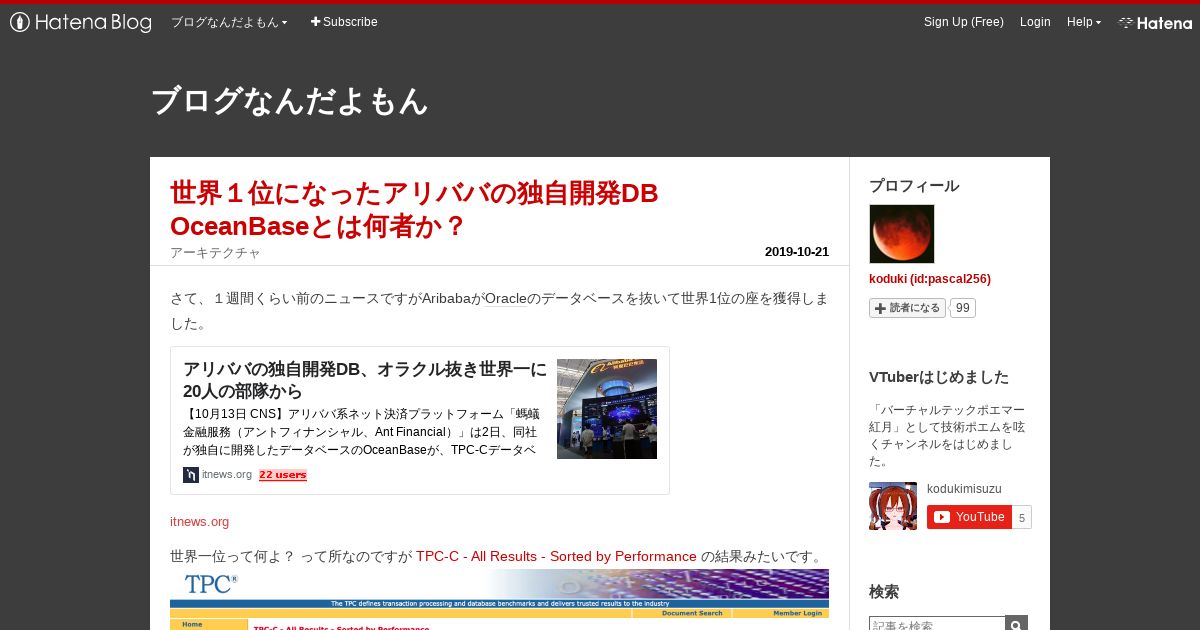This screenshot has height=630, width=1200.
Task: Open Sign Up (Free) page
Action: coord(964,22)
